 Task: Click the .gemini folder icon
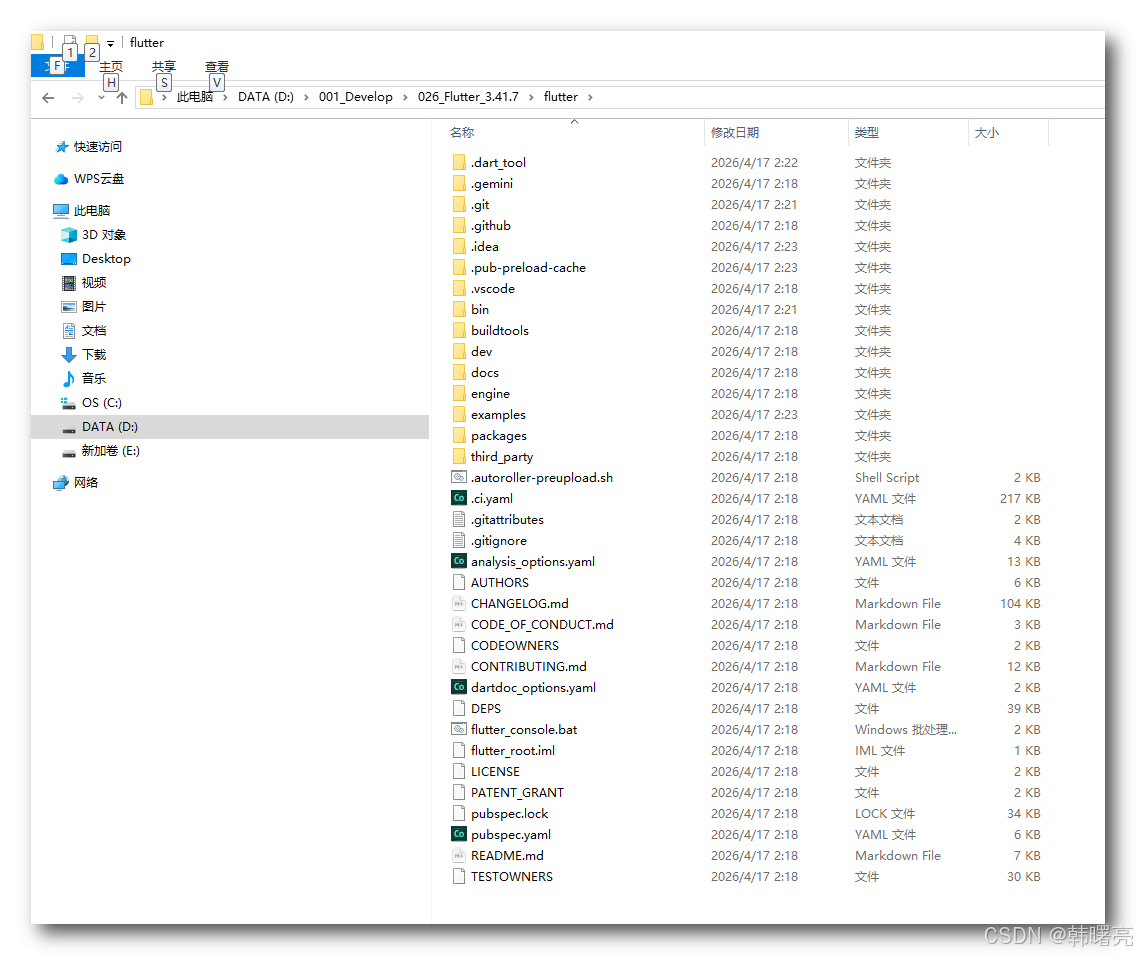(459, 183)
